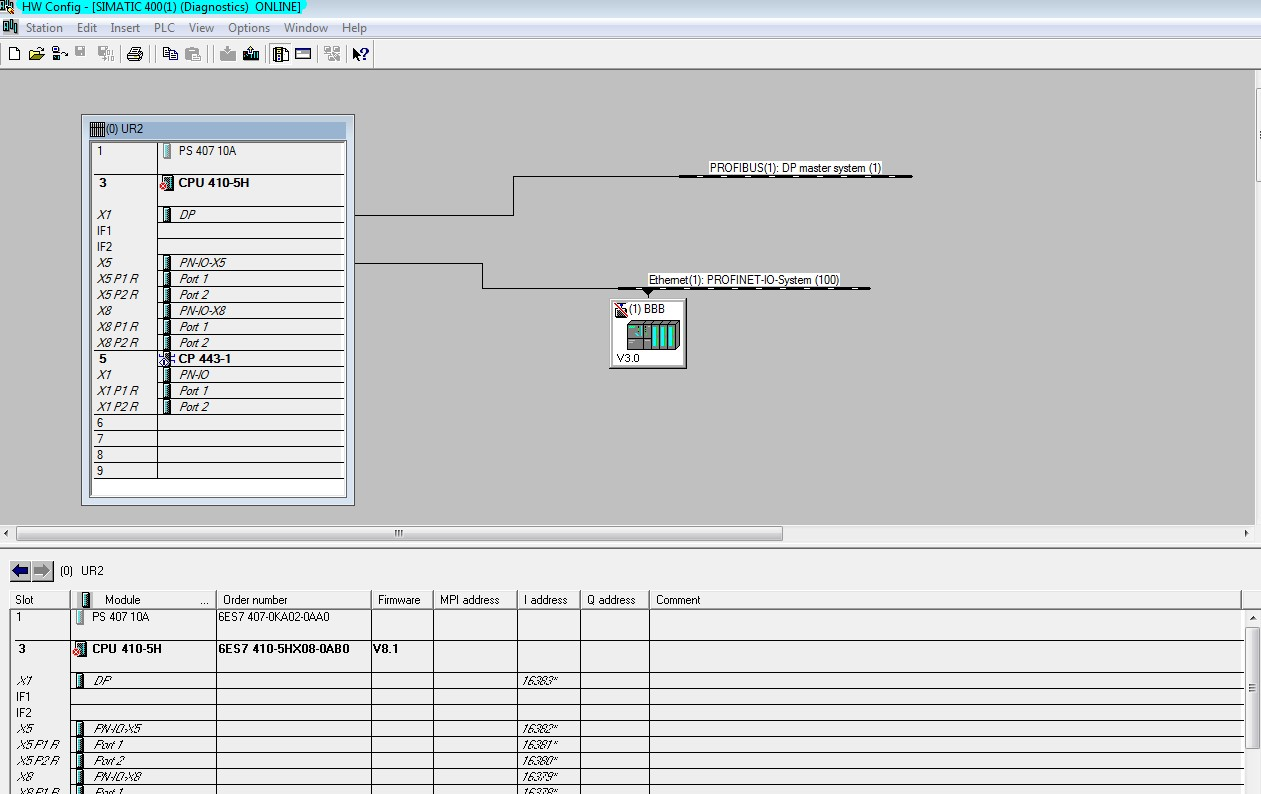Click the Open ONLINE station toolbar icon
Screen dimensions: 1261x794
(59, 54)
